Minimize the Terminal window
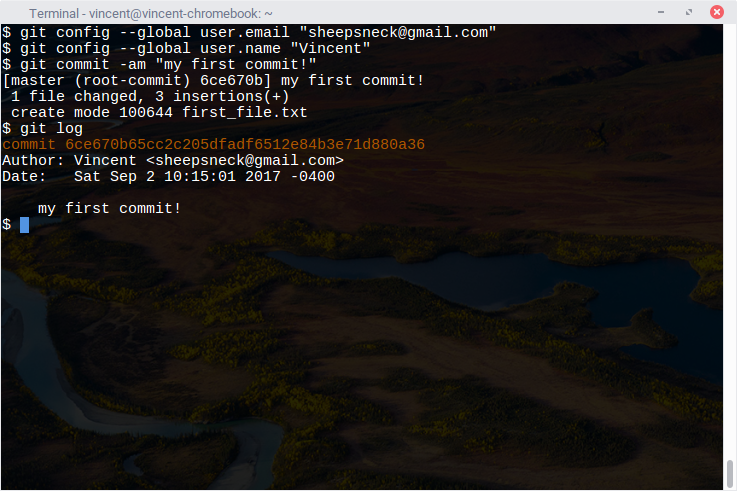The image size is (737, 491). (661, 12)
